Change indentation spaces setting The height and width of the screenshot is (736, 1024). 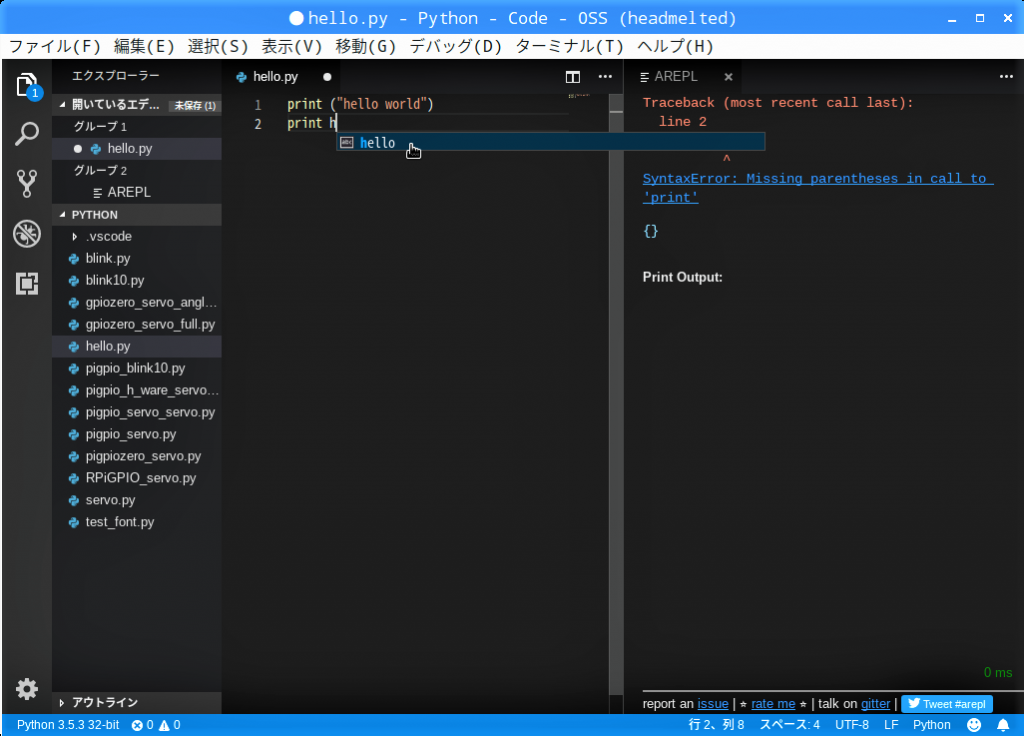click(x=789, y=725)
